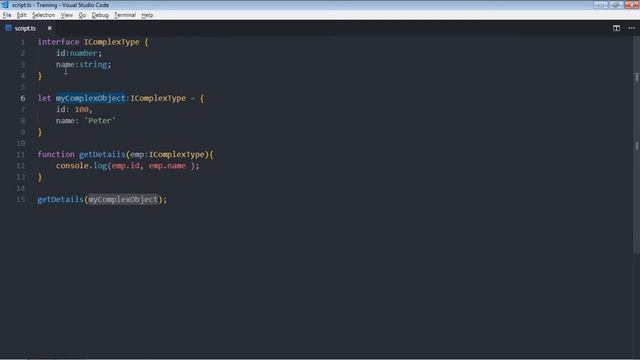Click the 'interface' keyword on line 1
The height and width of the screenshot is (360, 640).
click(x=58, y=42)
